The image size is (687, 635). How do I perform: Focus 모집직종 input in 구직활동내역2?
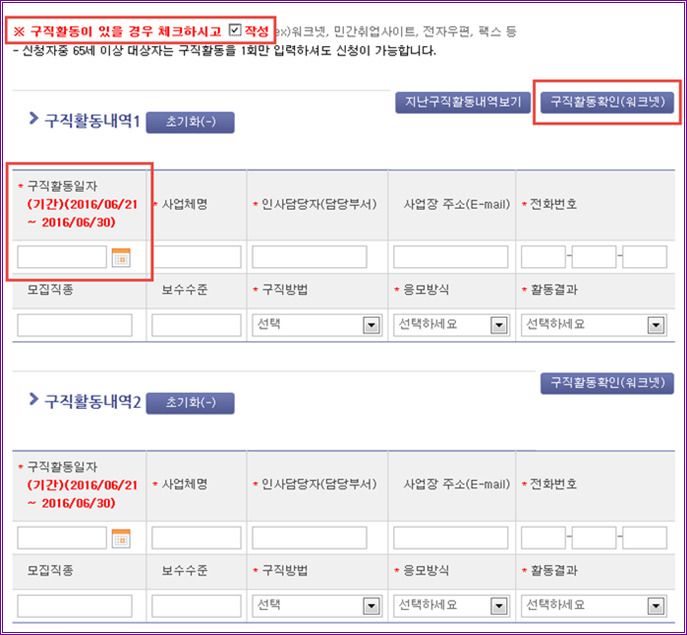tap(75, 606)
